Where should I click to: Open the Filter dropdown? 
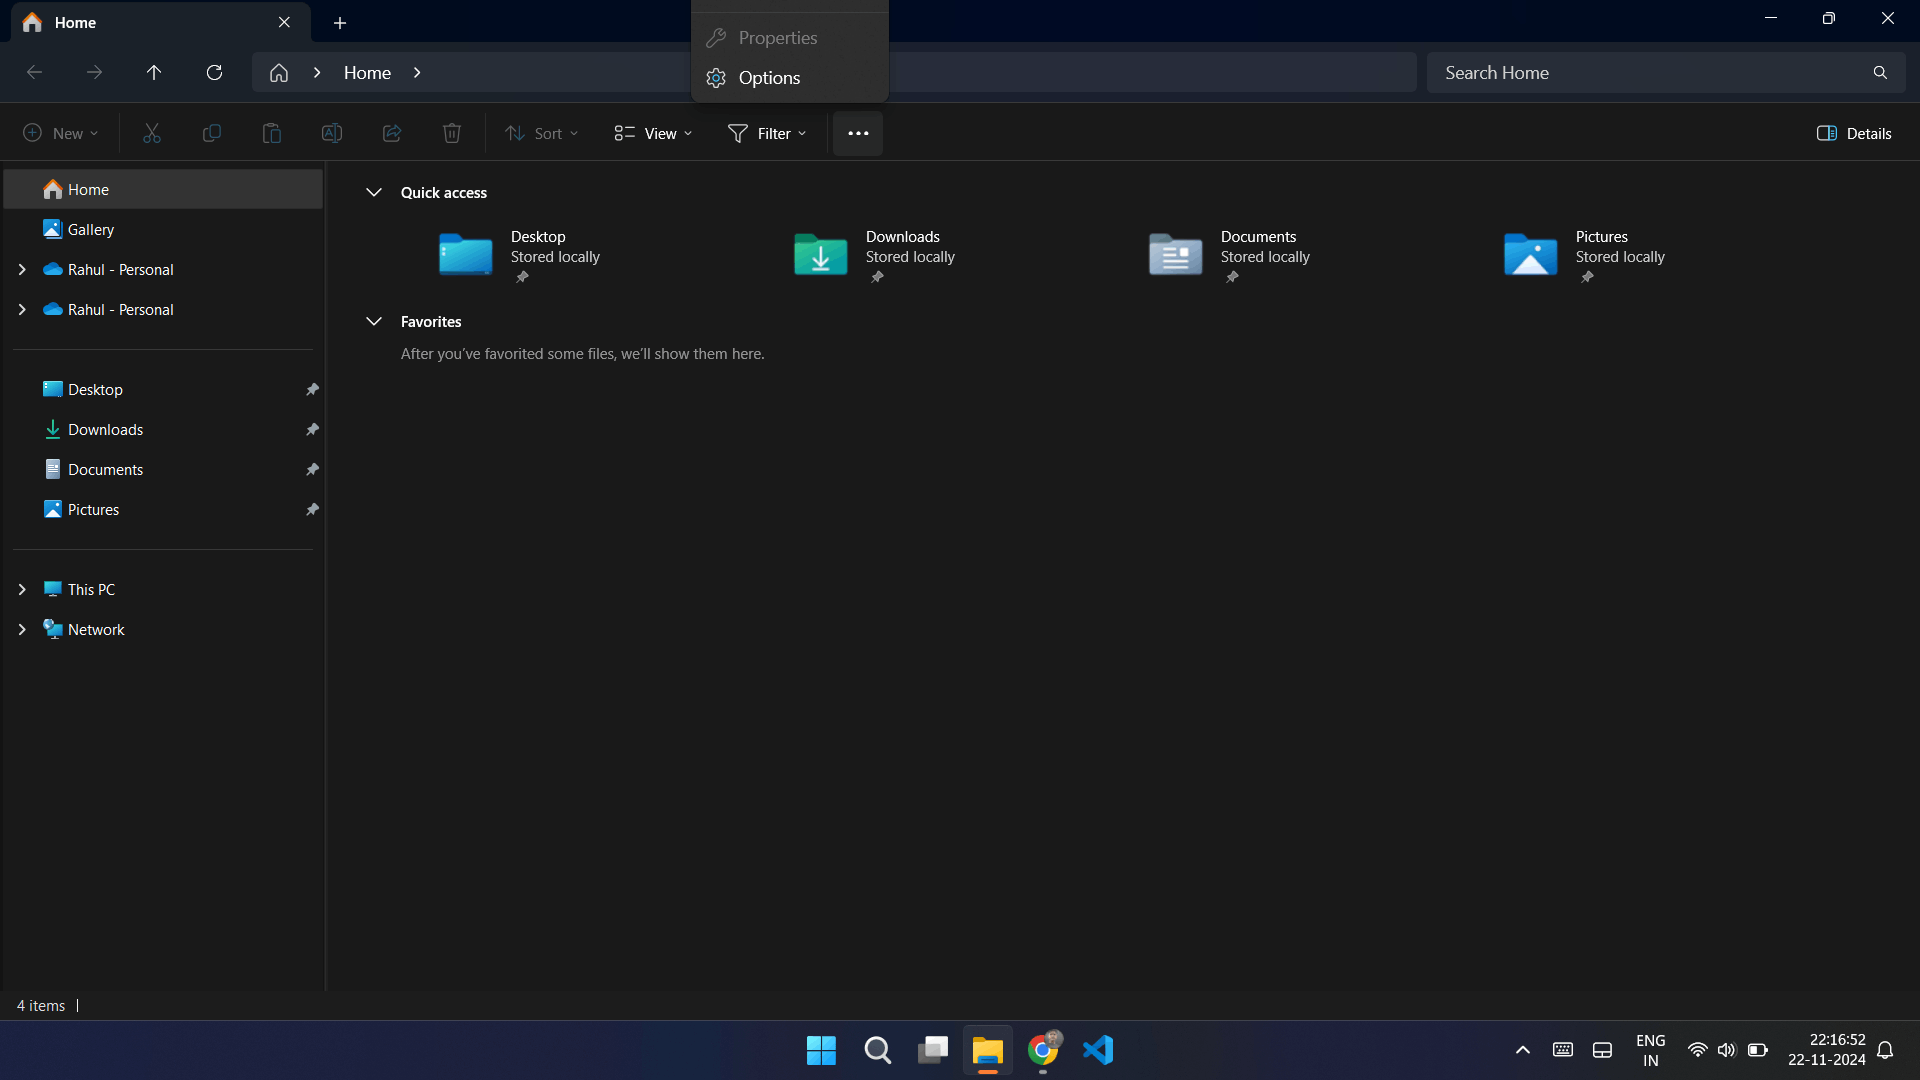[x=767, y=133]
